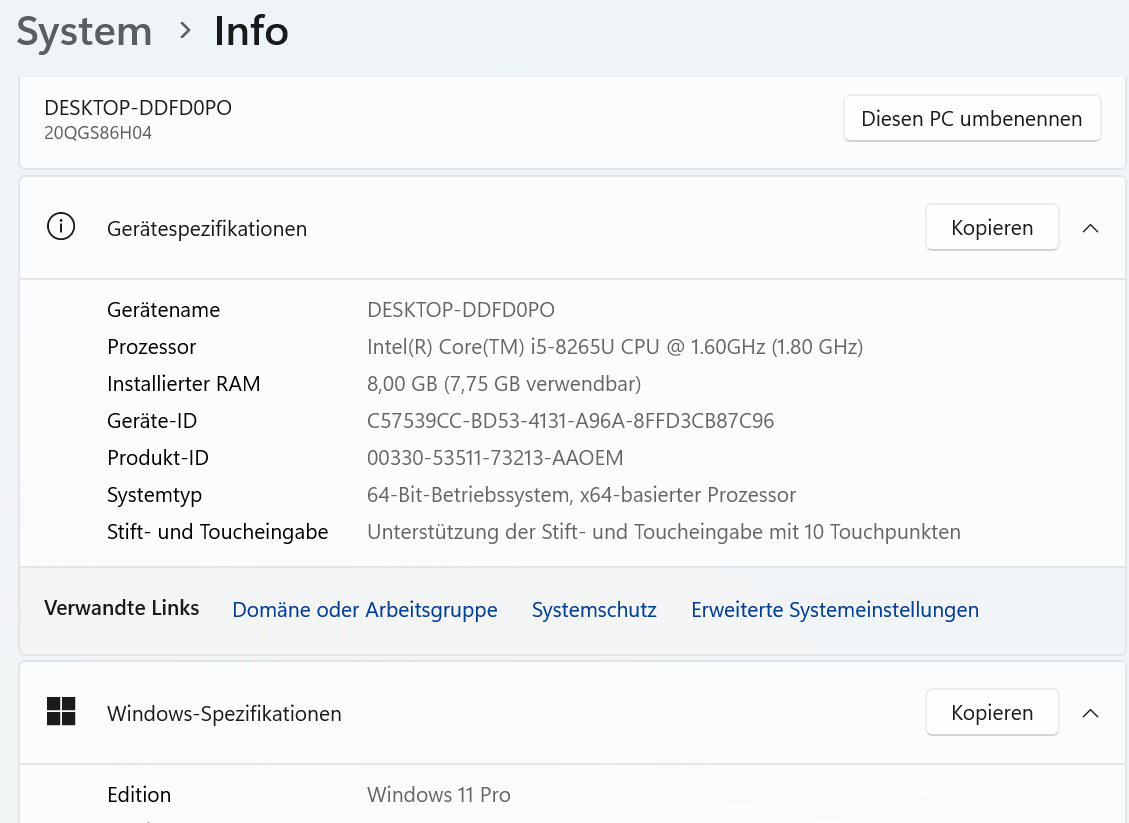The width and height of the screenshot is (1129, 823).
Task: Click the Geräte-ID value C57539CC-BD53-4131-A96A-8FFD3CB87C96
Action: click(x=570, y=421)
